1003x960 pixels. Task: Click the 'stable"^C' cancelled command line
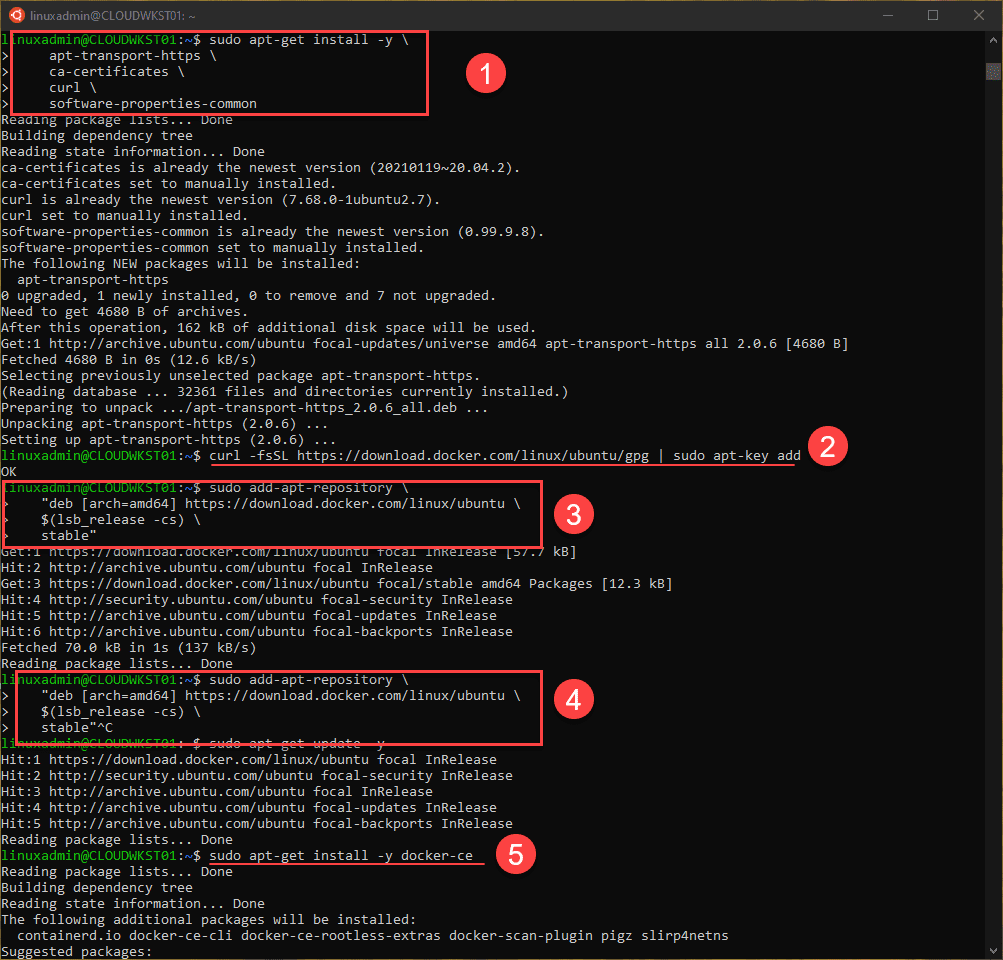pos(77,727)
